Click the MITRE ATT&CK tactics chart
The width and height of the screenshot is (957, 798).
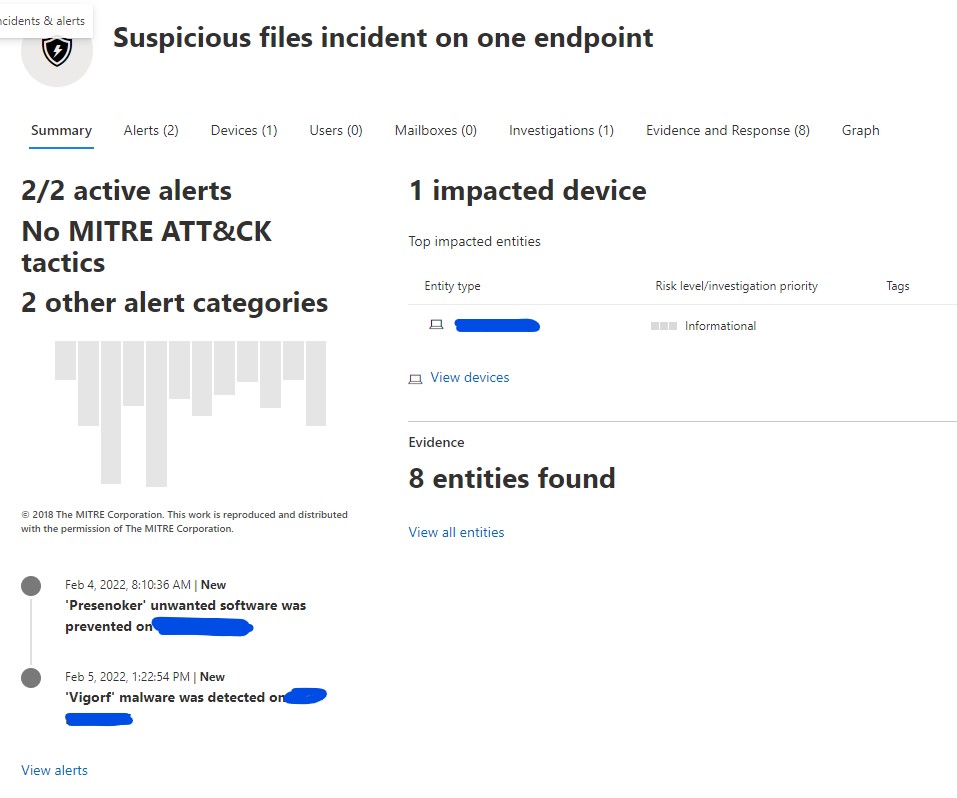(x=190, y=412)
